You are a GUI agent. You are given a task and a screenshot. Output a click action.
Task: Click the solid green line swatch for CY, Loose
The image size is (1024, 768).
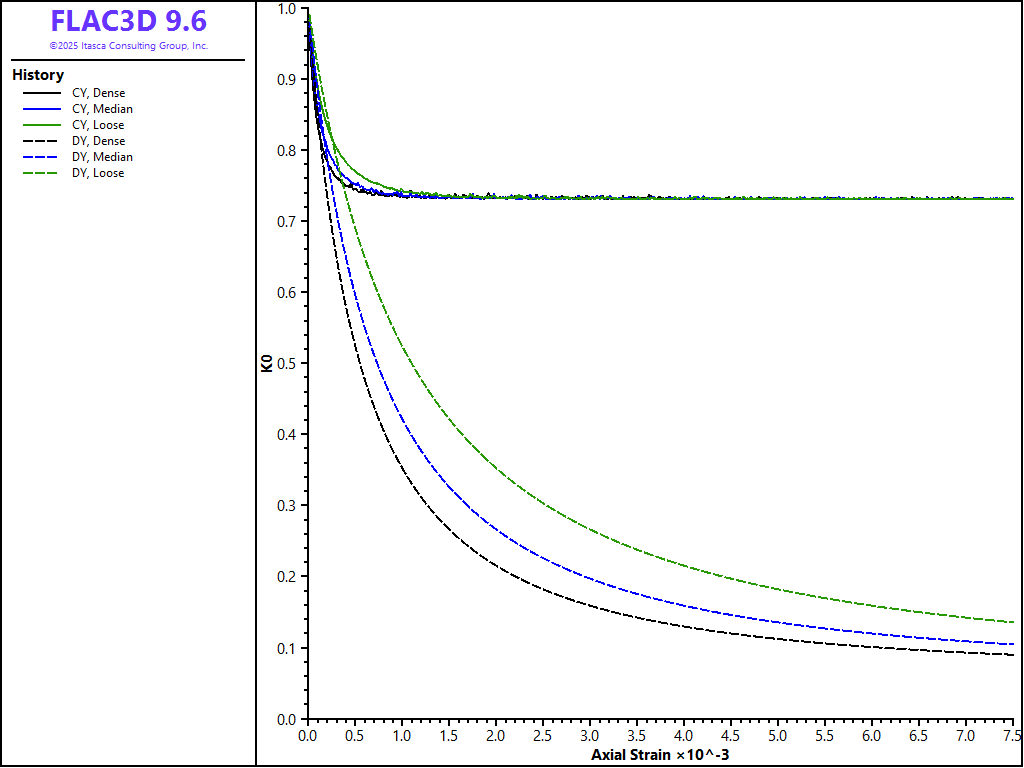click(42, 125)
